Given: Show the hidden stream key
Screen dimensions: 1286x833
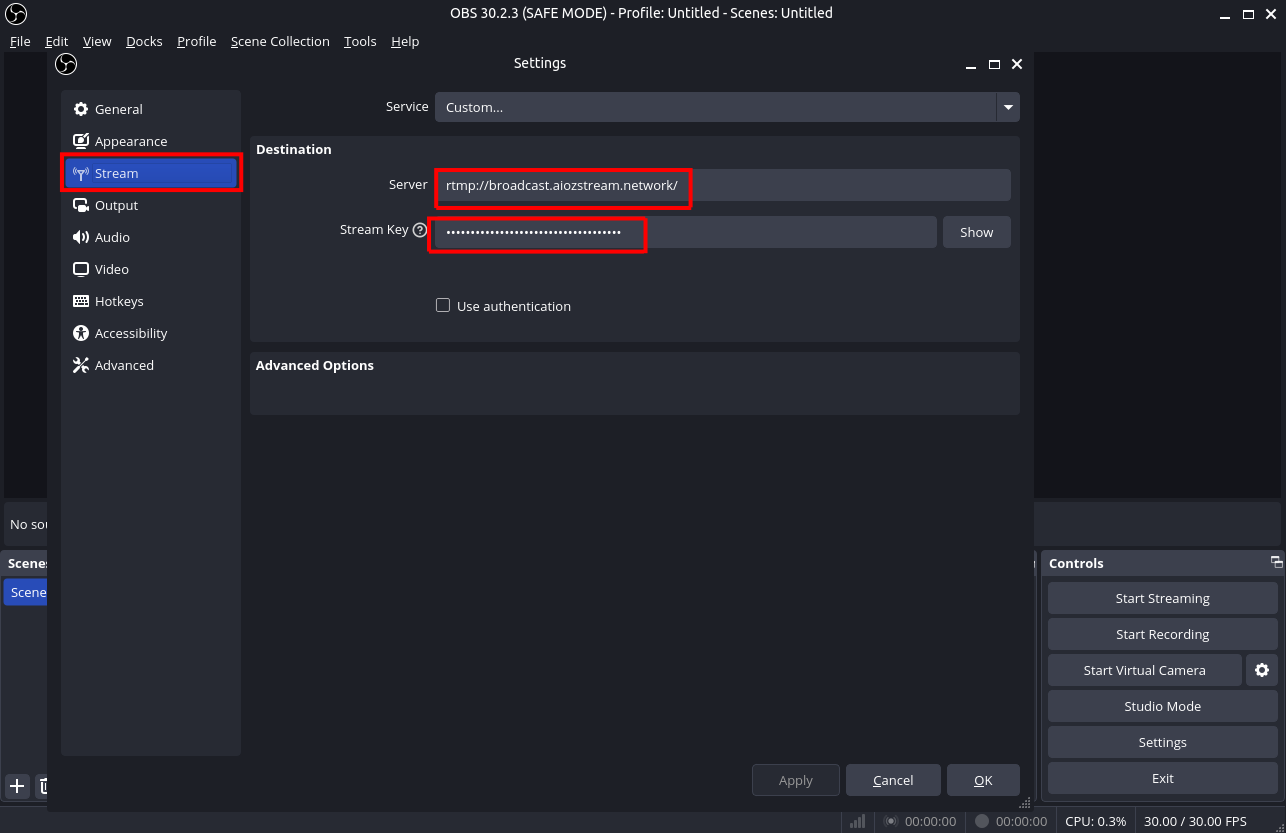Looking at the screenshot, I should 976,231.
